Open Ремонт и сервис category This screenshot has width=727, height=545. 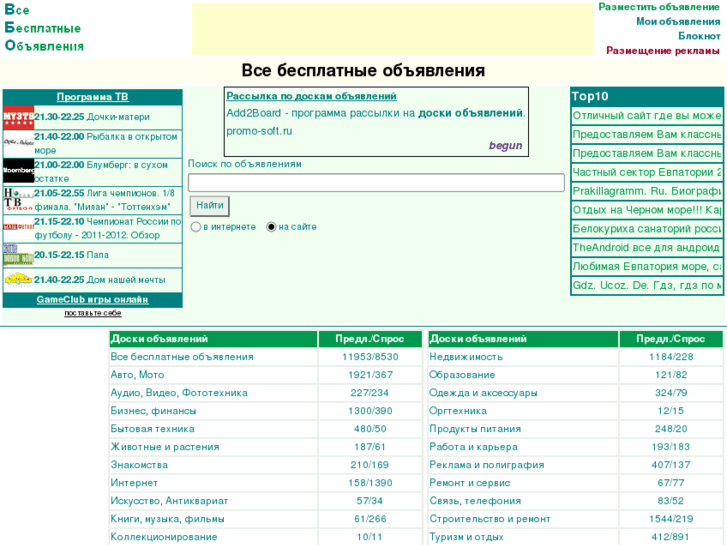[x=470, y=483]
